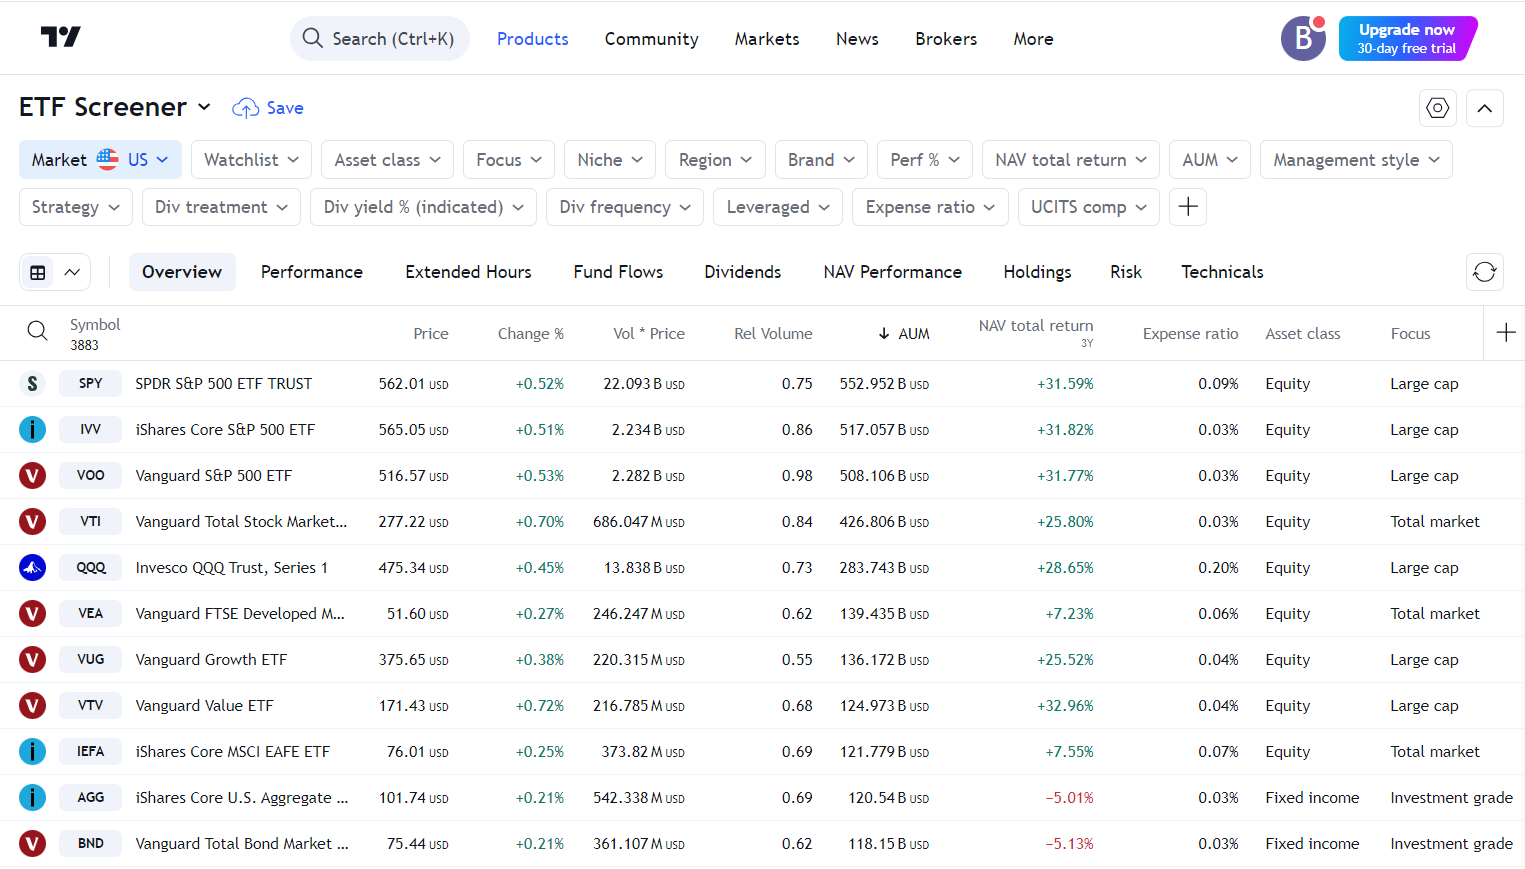Screen dimensions: 1525x869
Task: Refresh the screener data
Action: click(1484, 272)
